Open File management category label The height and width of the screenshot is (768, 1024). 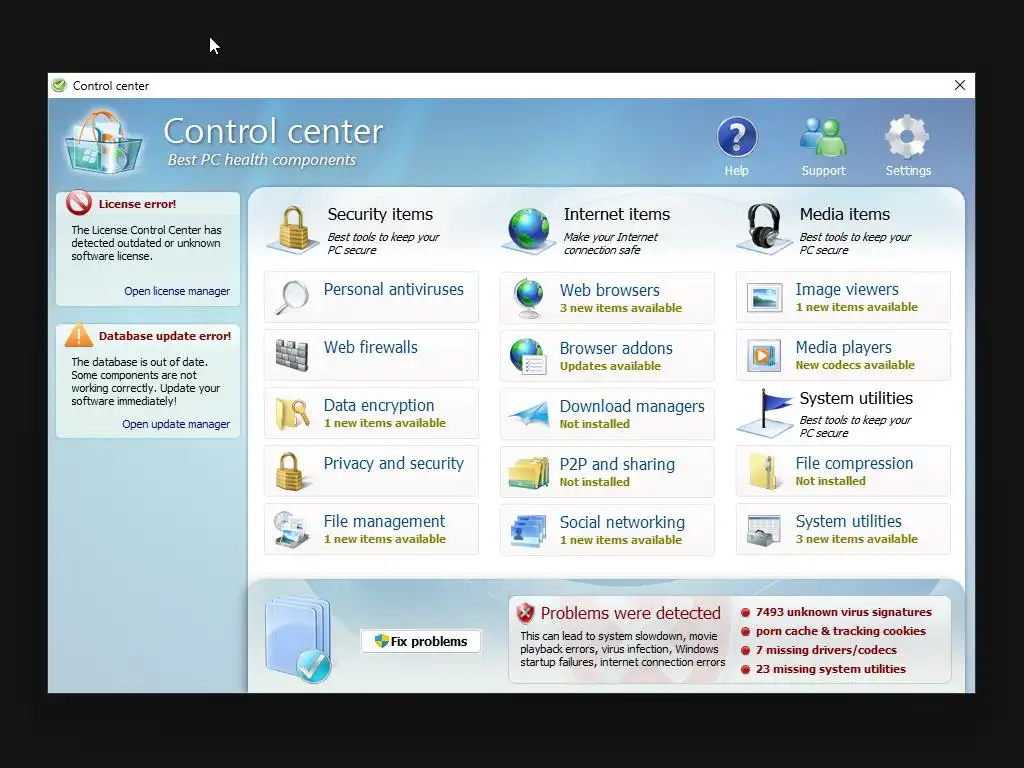pos(384,521)
